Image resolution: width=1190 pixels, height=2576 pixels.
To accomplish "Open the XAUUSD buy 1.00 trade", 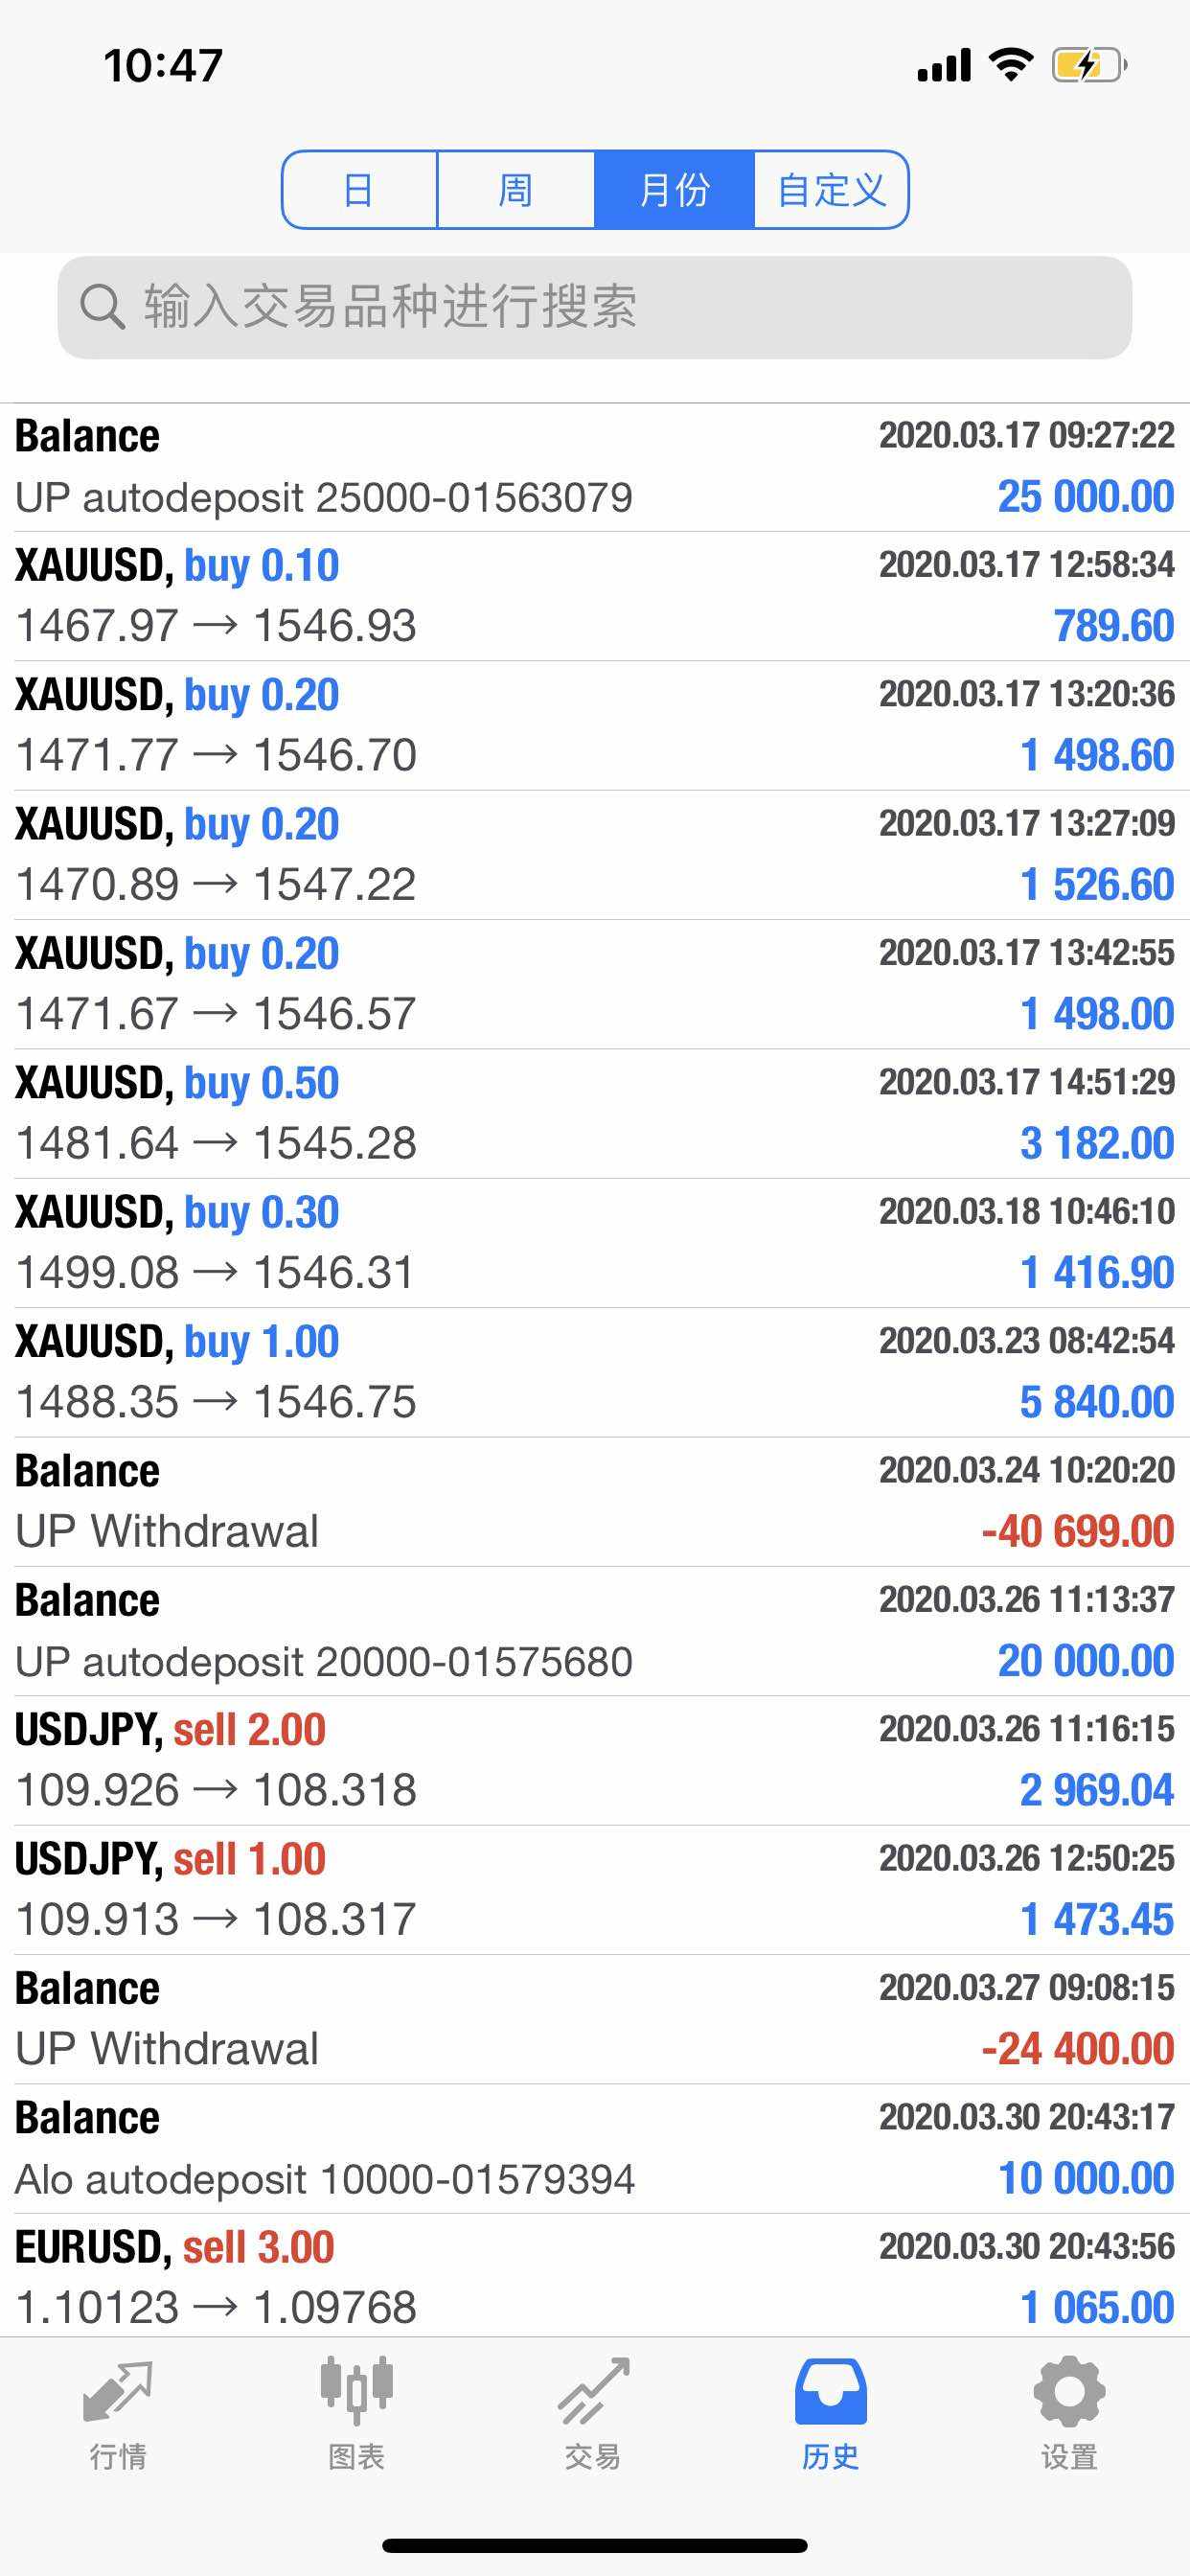I will tap(595, 1373).
